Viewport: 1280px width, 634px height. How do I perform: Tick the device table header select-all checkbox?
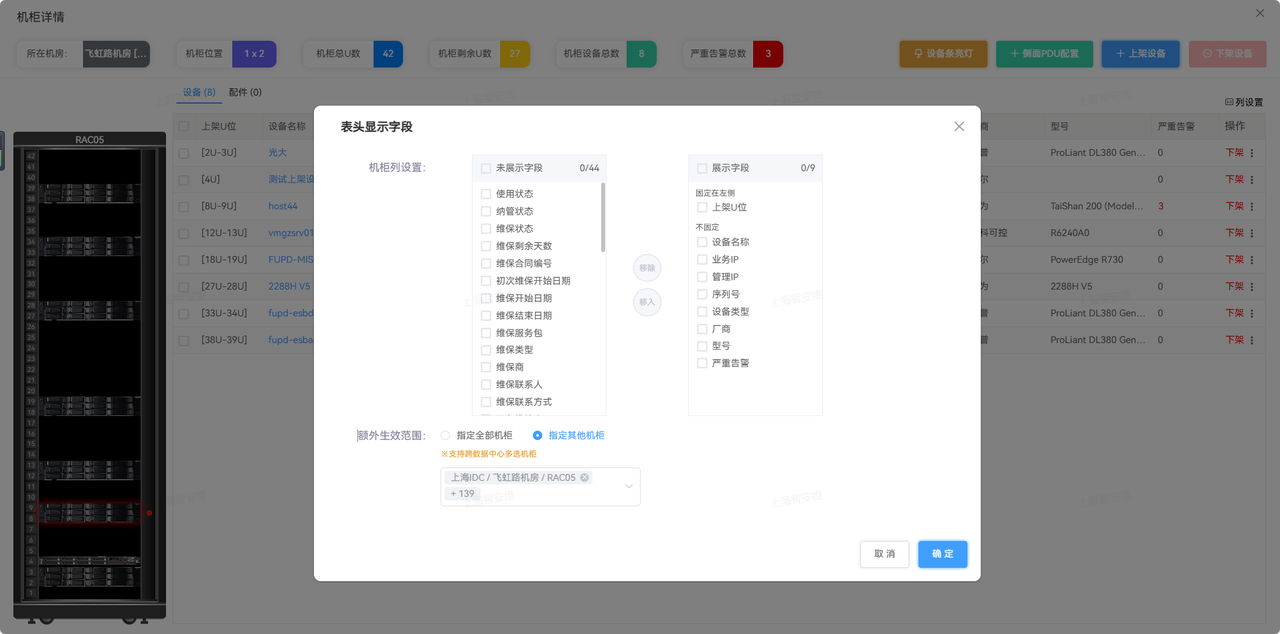tap(183, 126)
